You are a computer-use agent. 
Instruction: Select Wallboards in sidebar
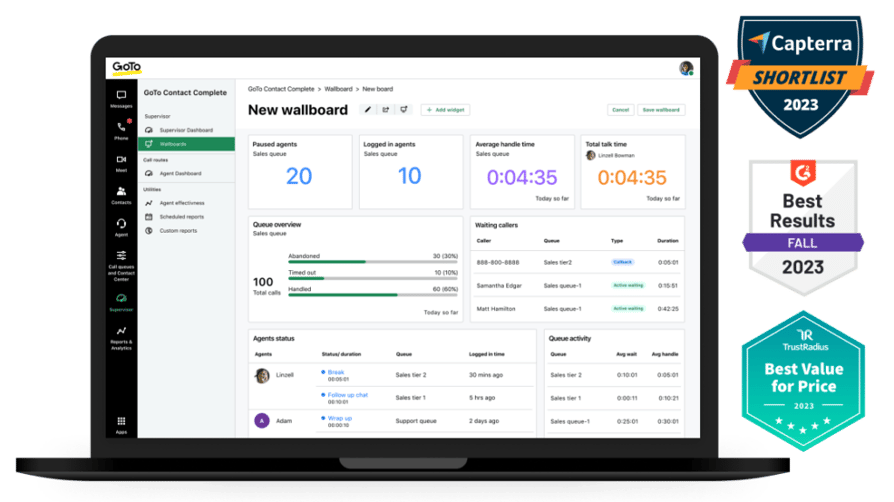(x=186, y=144)
